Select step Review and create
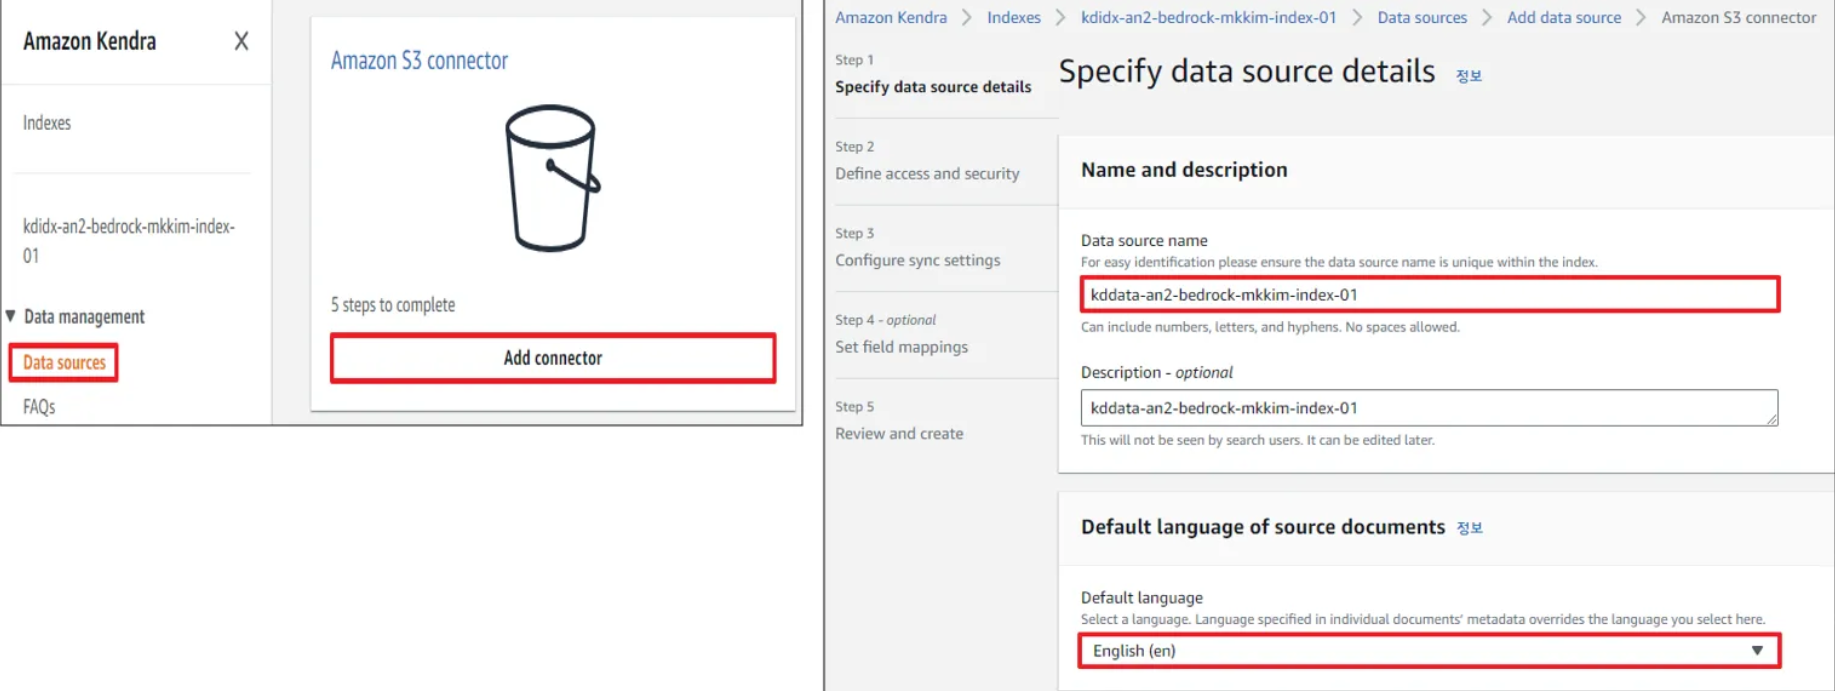Screen dimensions: 1835x691 (x=899, y=433)
